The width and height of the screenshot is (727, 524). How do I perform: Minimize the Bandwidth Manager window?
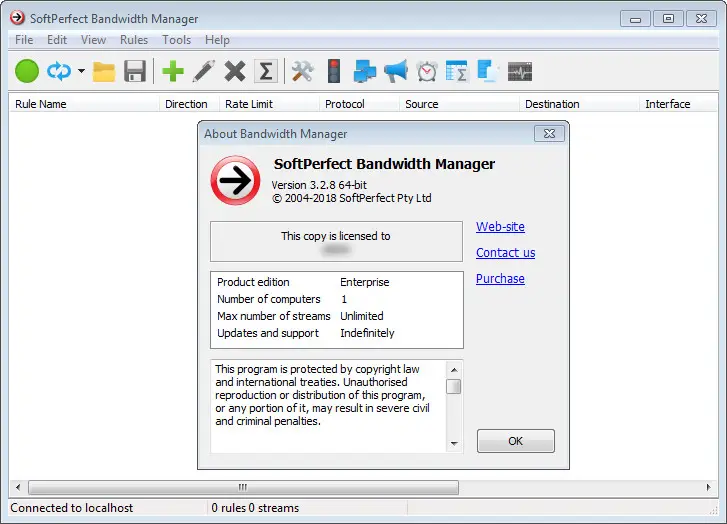(635, 19)
